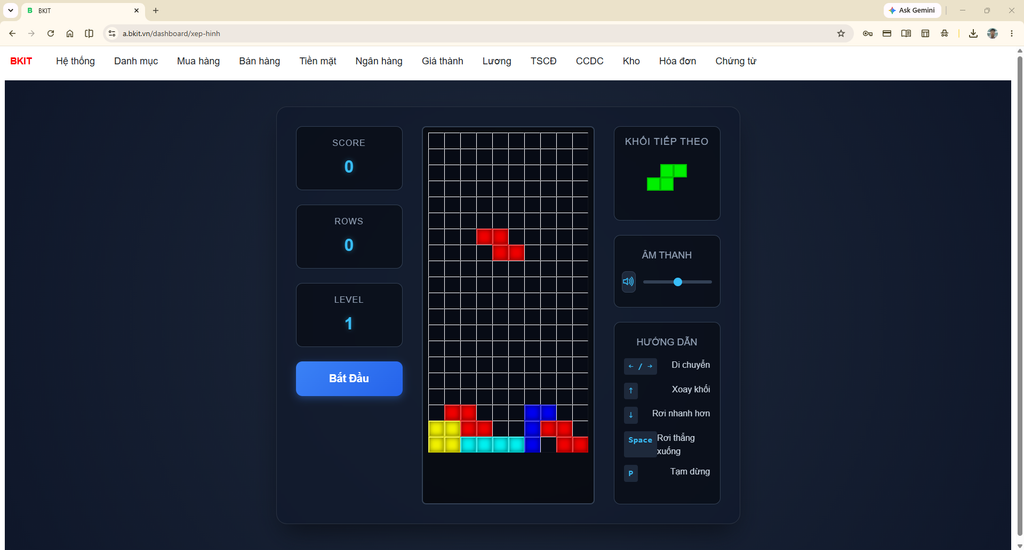Click the Rơi nhanh hơn instruction text
Screen dimensions: 1024x550
pos(680,413)
